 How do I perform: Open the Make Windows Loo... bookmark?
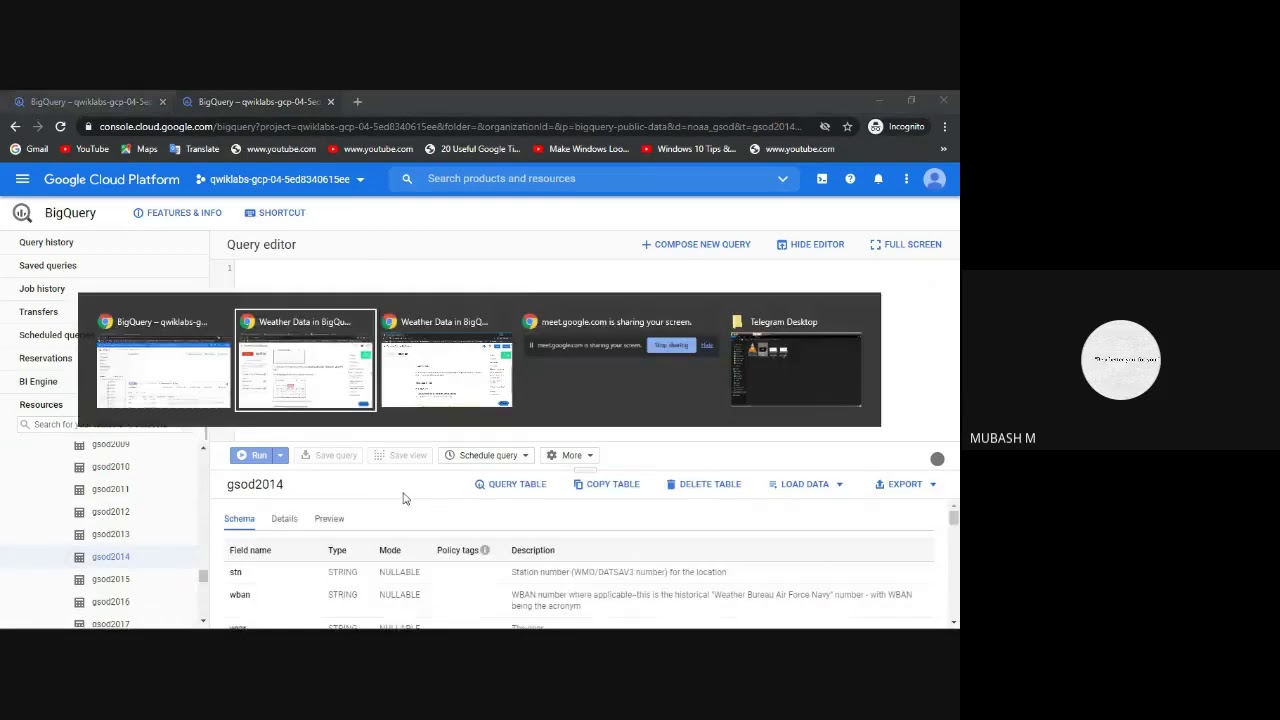pyautogui.click(x=581, y=149)
